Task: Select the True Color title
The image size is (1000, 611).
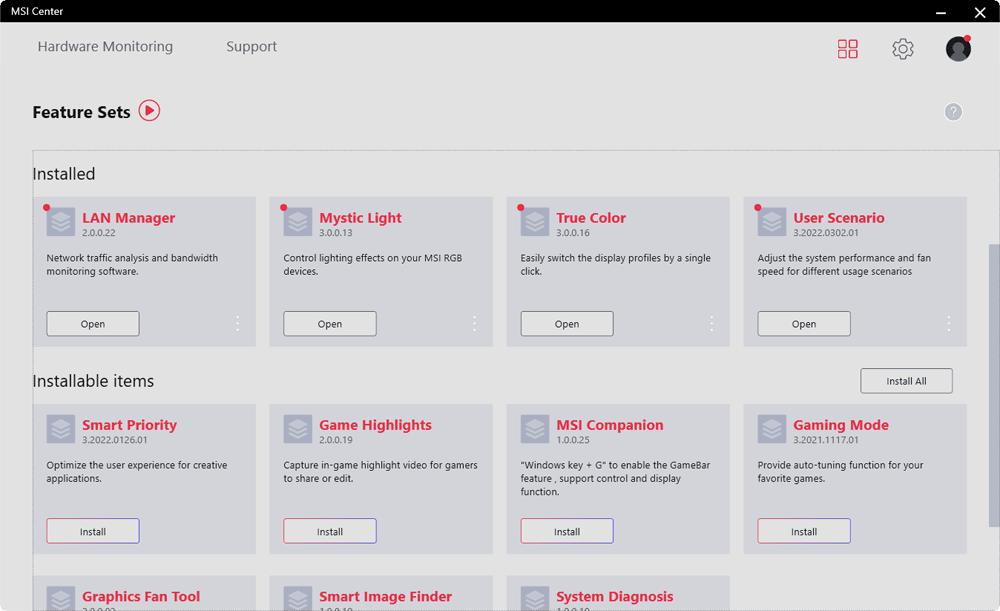Action: coord(591,217)
